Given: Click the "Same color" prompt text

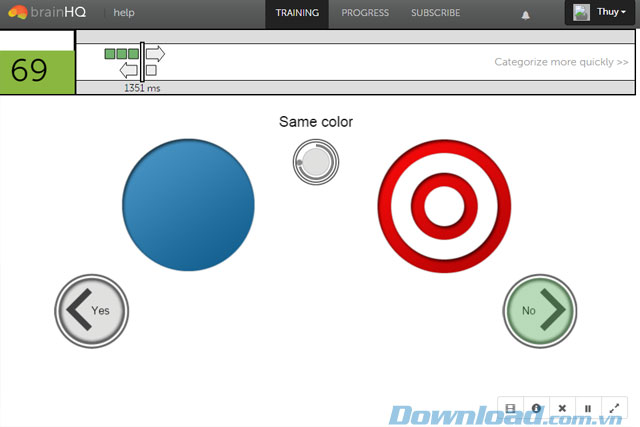Looking at the screenshot, I should pyautogui.click(x=316, y=122).
